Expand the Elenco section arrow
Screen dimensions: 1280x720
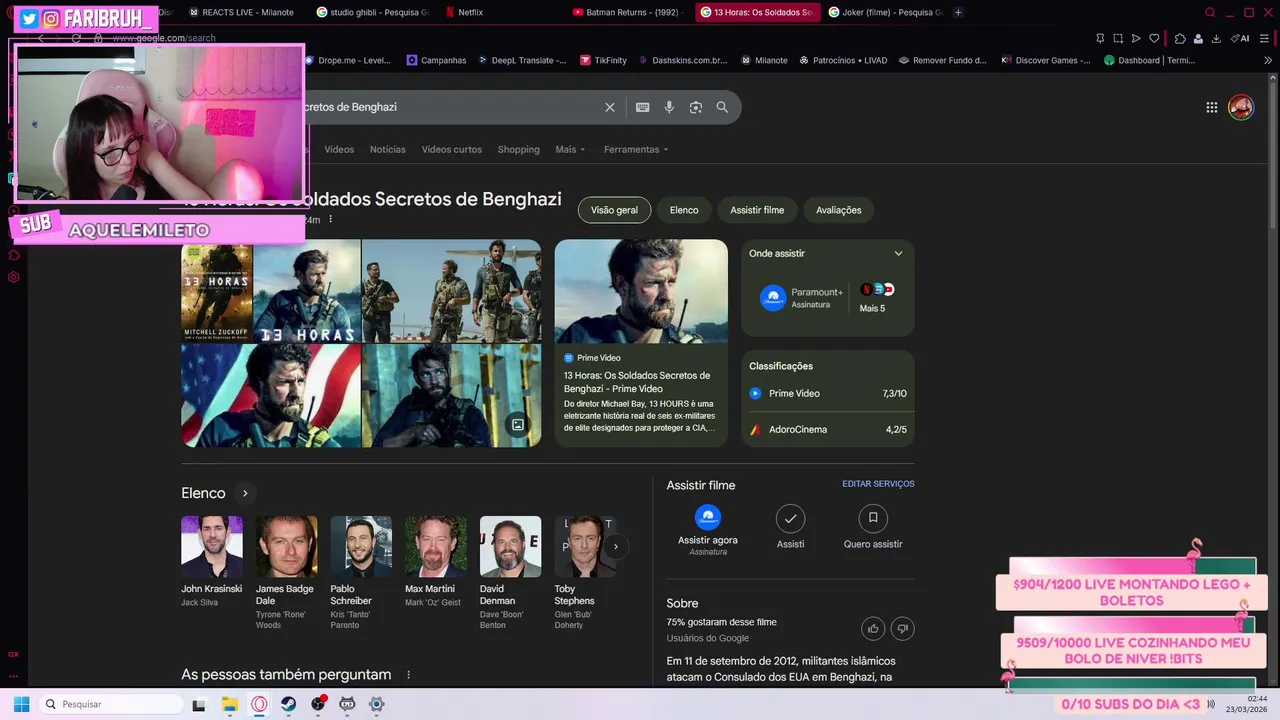tap(245, 493)
